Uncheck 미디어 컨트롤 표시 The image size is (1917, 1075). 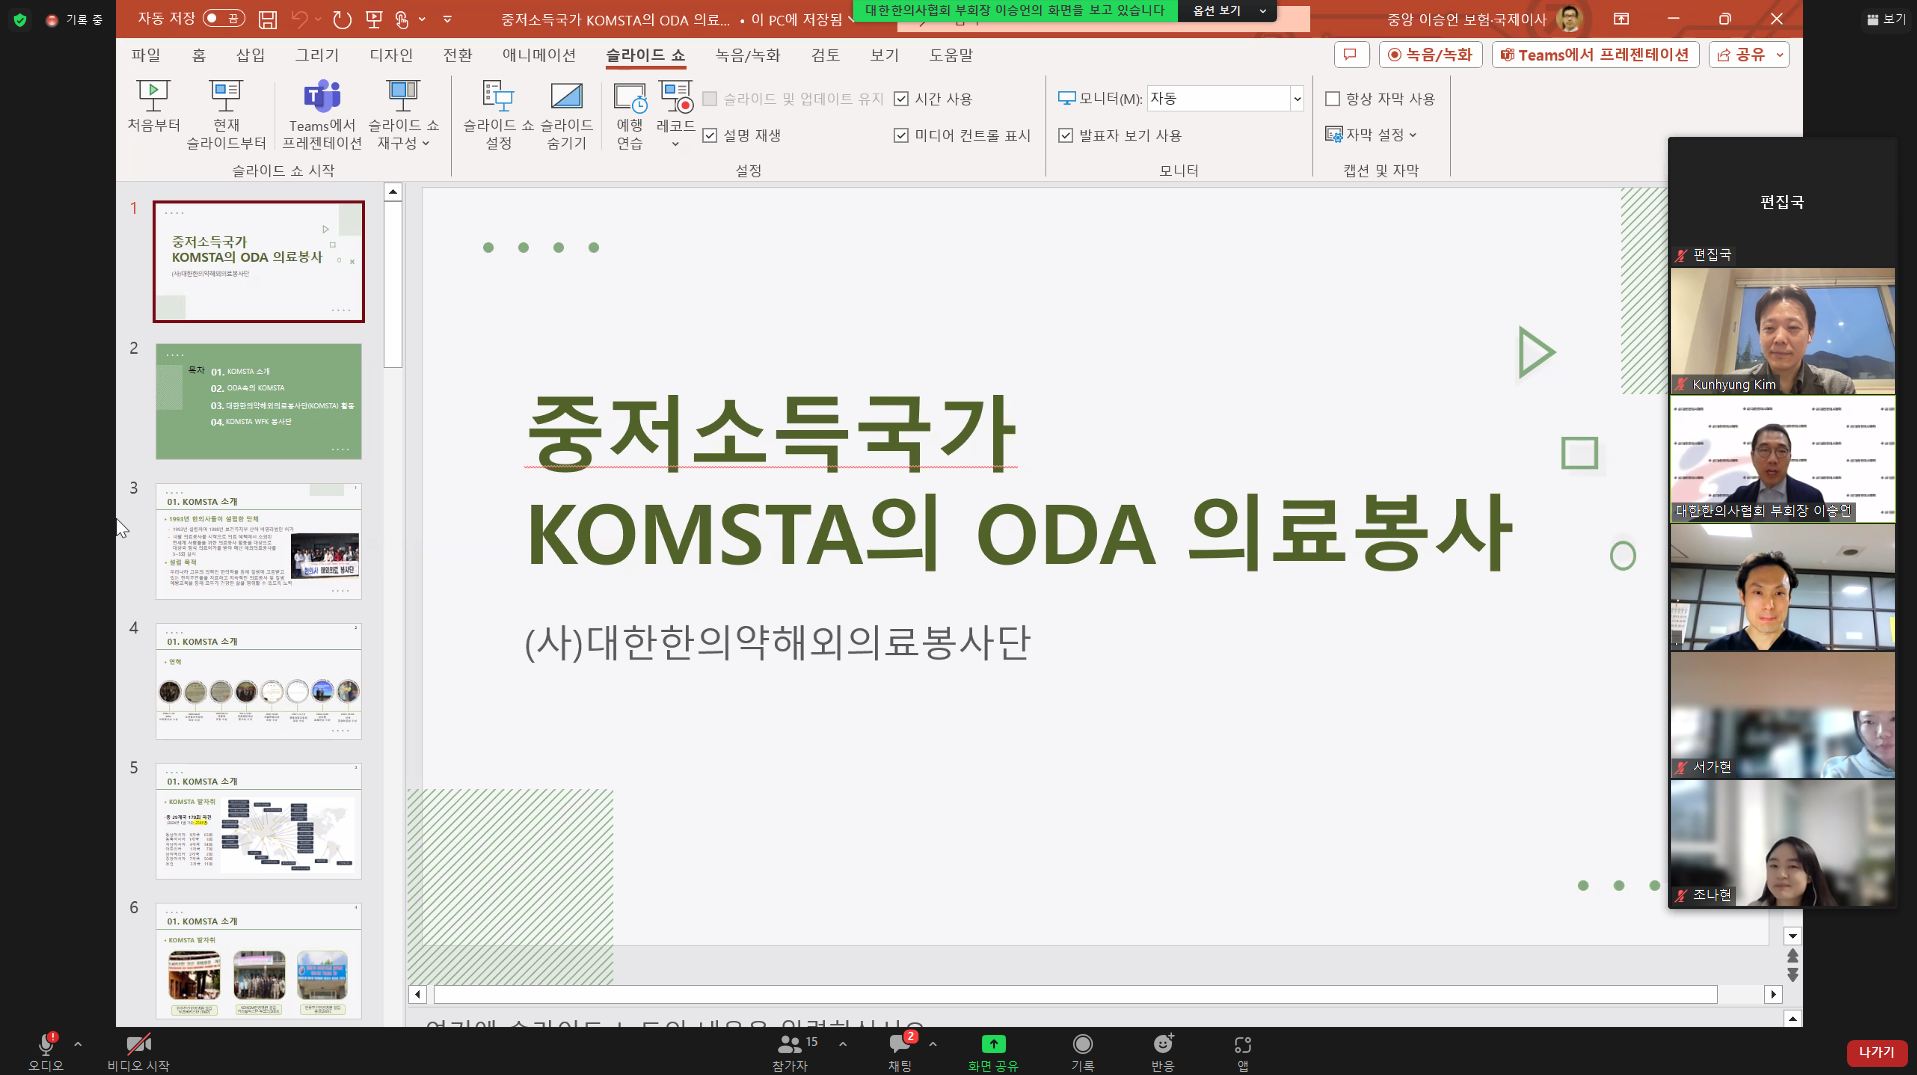(901, 135)
